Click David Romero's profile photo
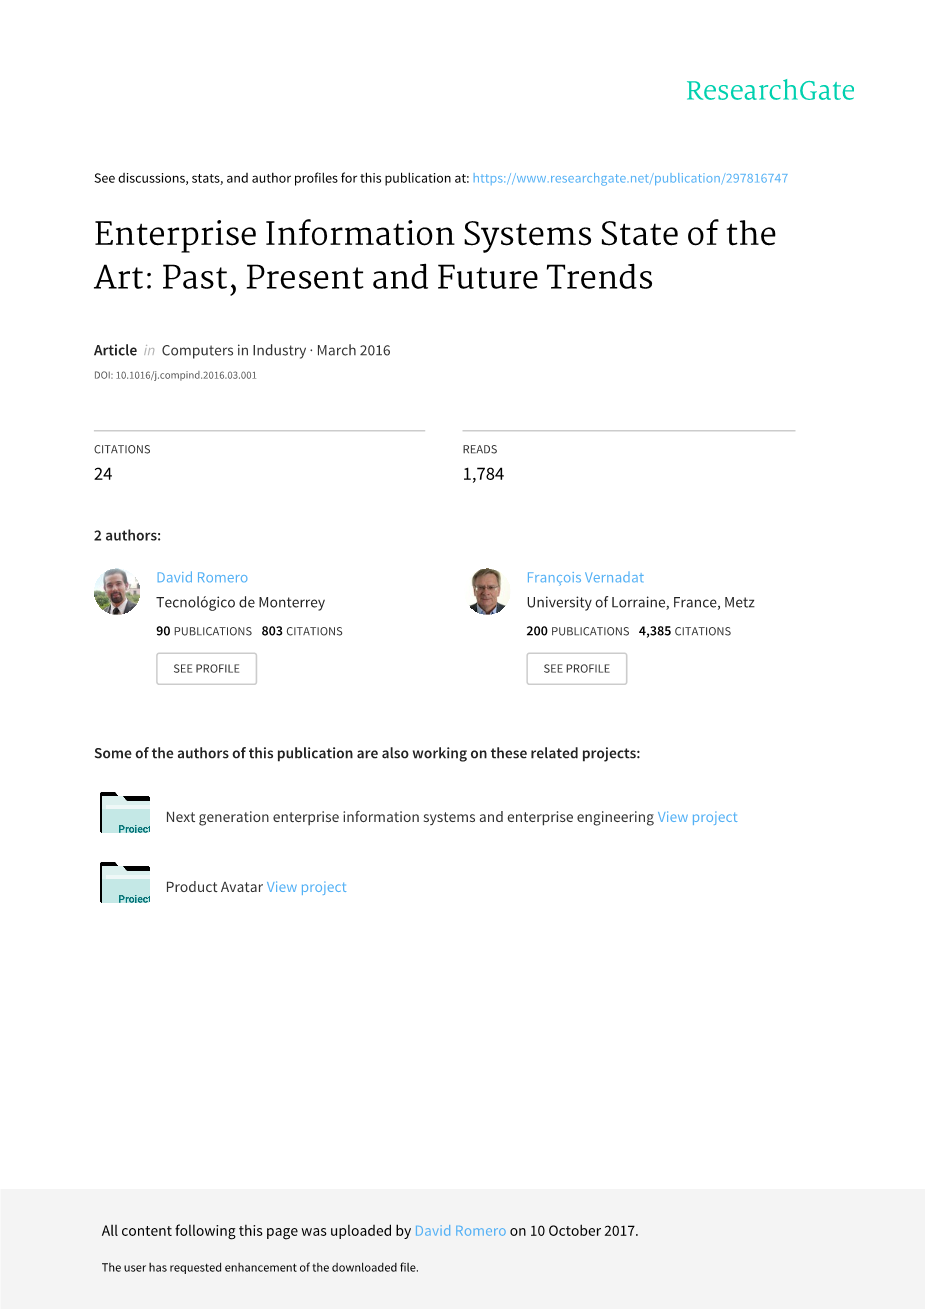This screenshot has height=1309, width=925. (x=117, y=592)
